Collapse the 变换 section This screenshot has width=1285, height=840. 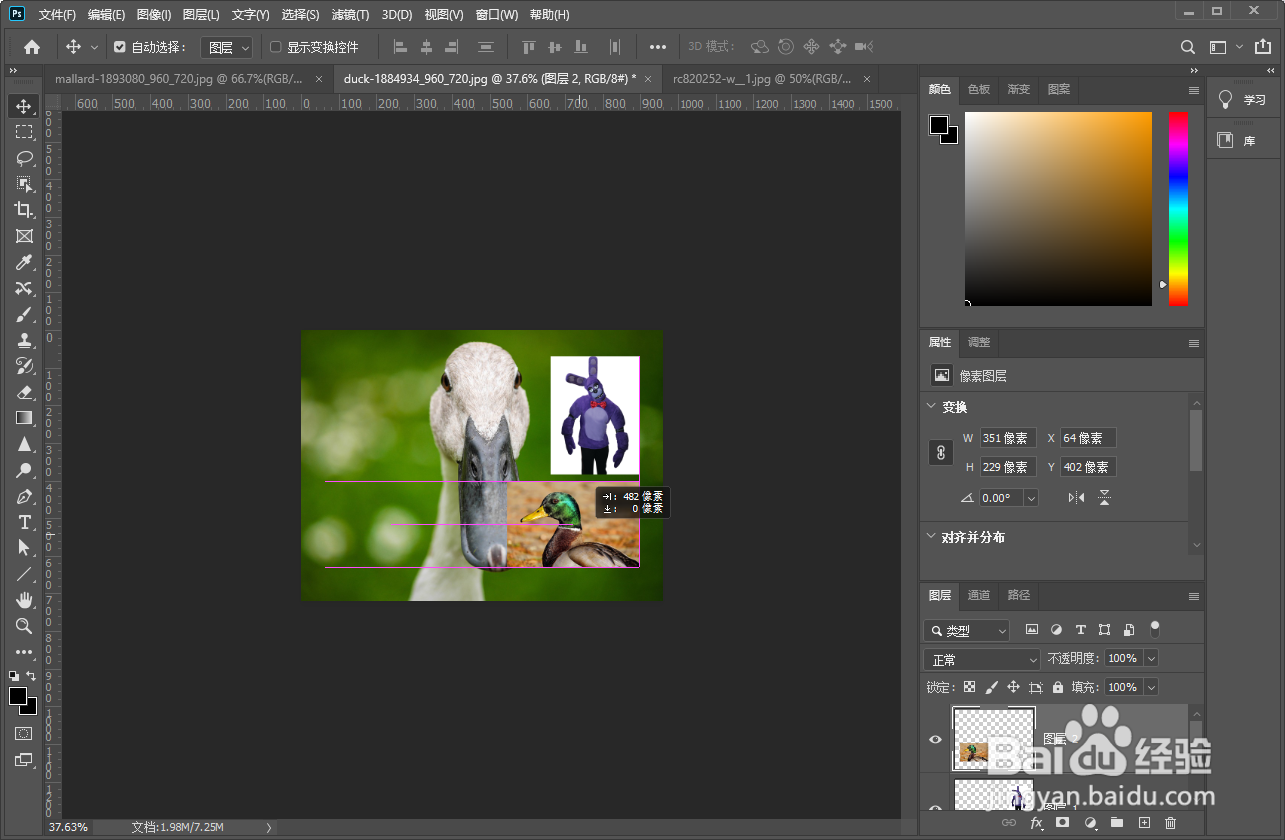point(931,407)
